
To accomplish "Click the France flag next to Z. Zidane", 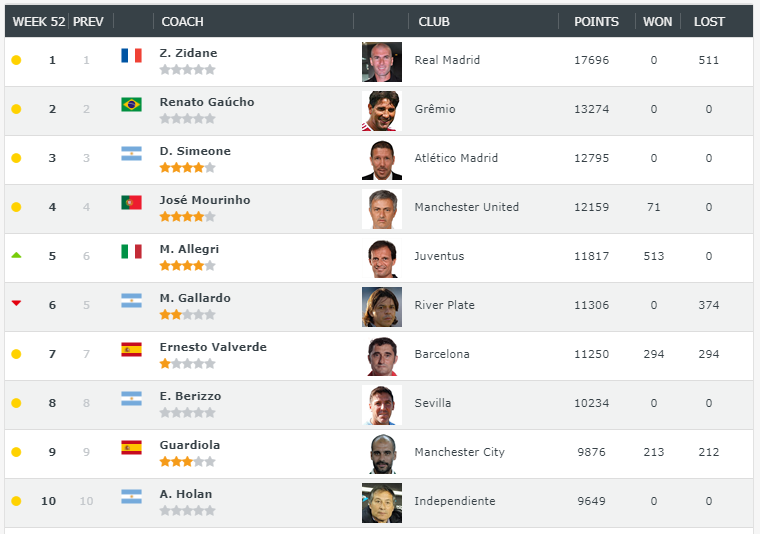I will (x=131, y=56).
